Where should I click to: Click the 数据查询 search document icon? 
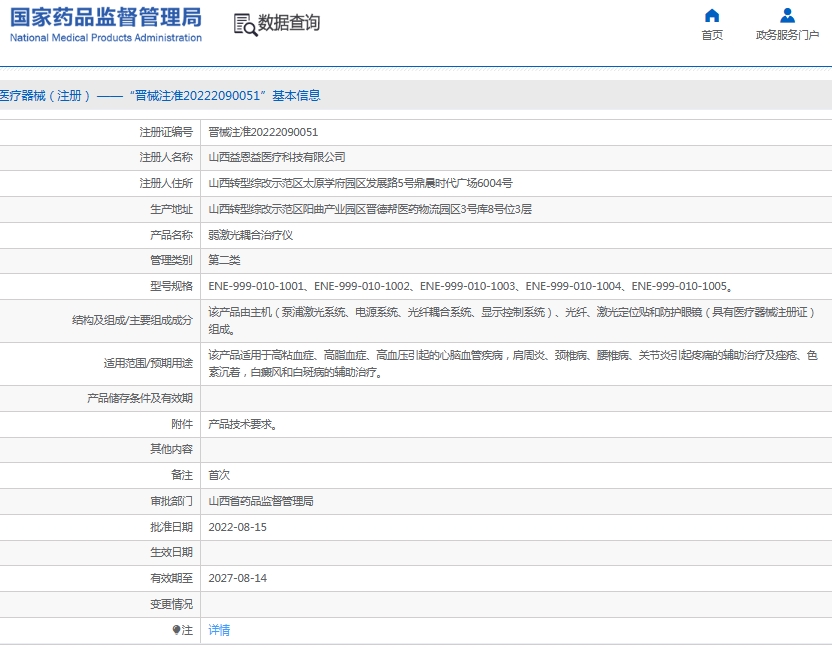click(x=246, y=24)
